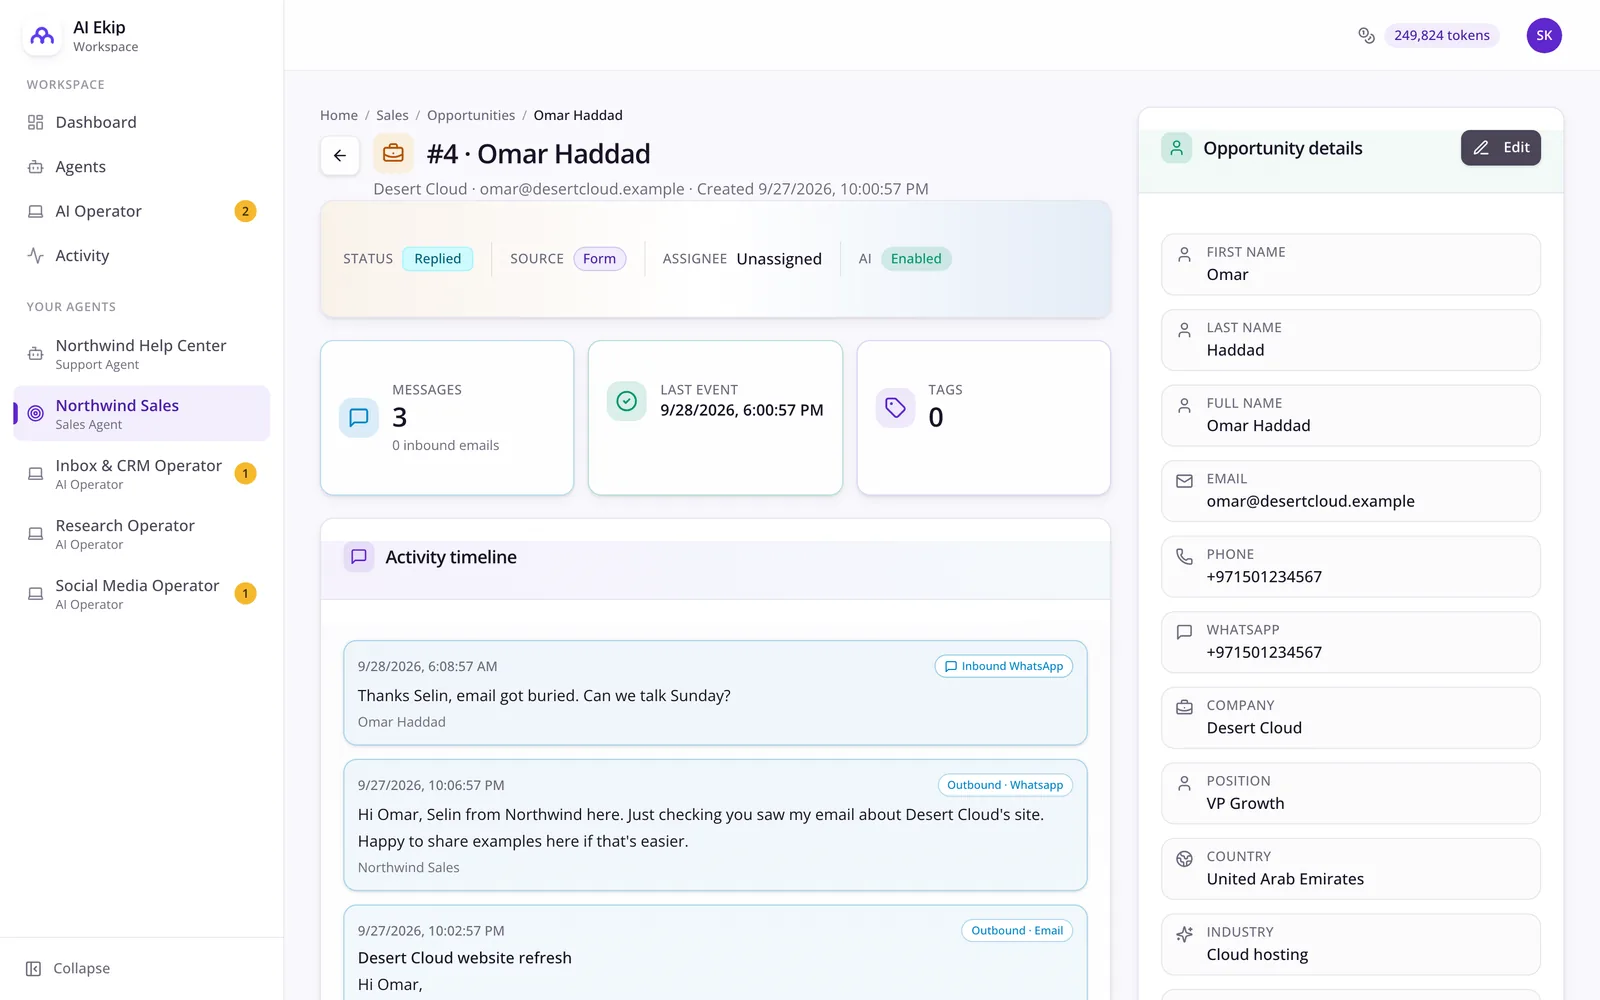Go to AI Operator section
The width and height of the screenshot is (1600, 1000).
(x=142, y=211)
